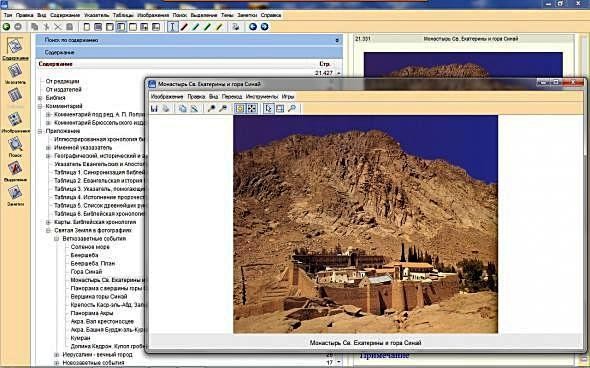Screen dimensions: 590x368
Task: Expand the Именной указатель tree node
Action: pyautogui.click(x=49, y=148)
